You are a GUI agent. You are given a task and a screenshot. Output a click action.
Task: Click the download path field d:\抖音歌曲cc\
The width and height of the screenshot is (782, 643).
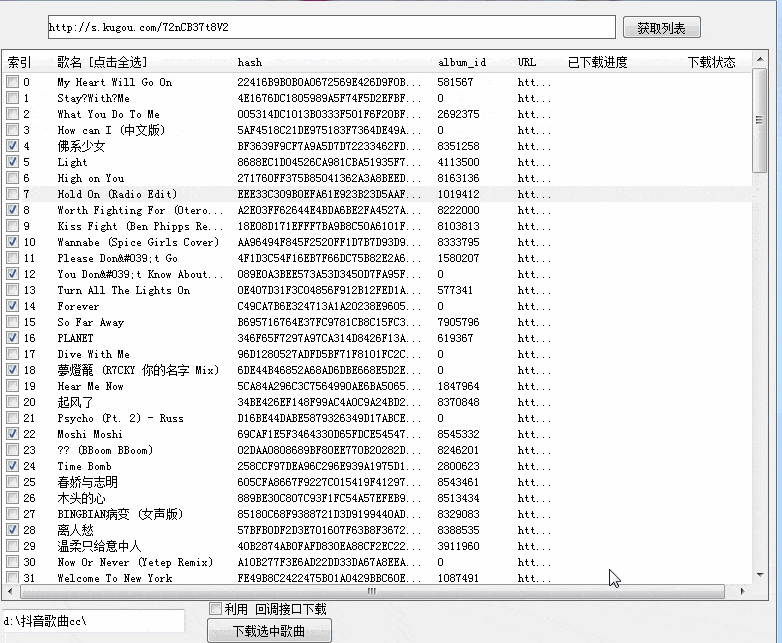pyautogui.click(x=93, y=621)
